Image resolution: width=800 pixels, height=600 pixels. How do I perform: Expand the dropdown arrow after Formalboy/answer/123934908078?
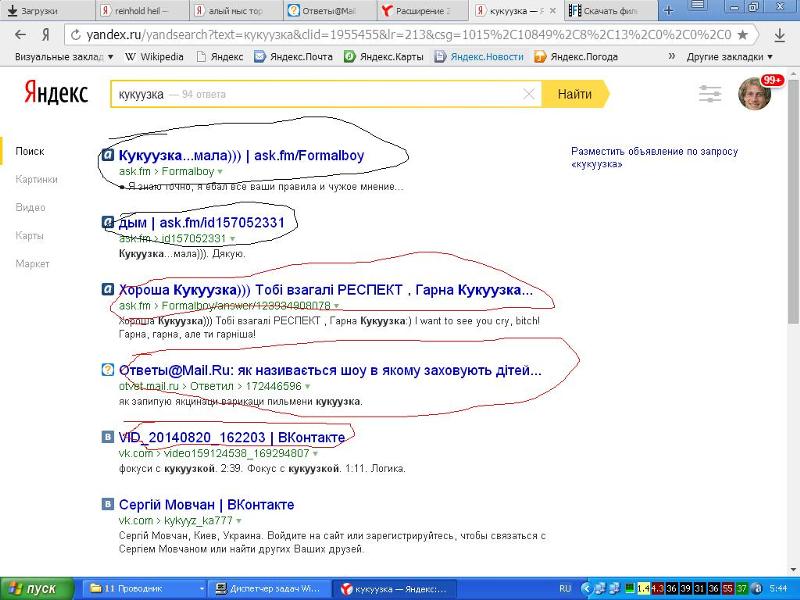[x=337, y=306]
